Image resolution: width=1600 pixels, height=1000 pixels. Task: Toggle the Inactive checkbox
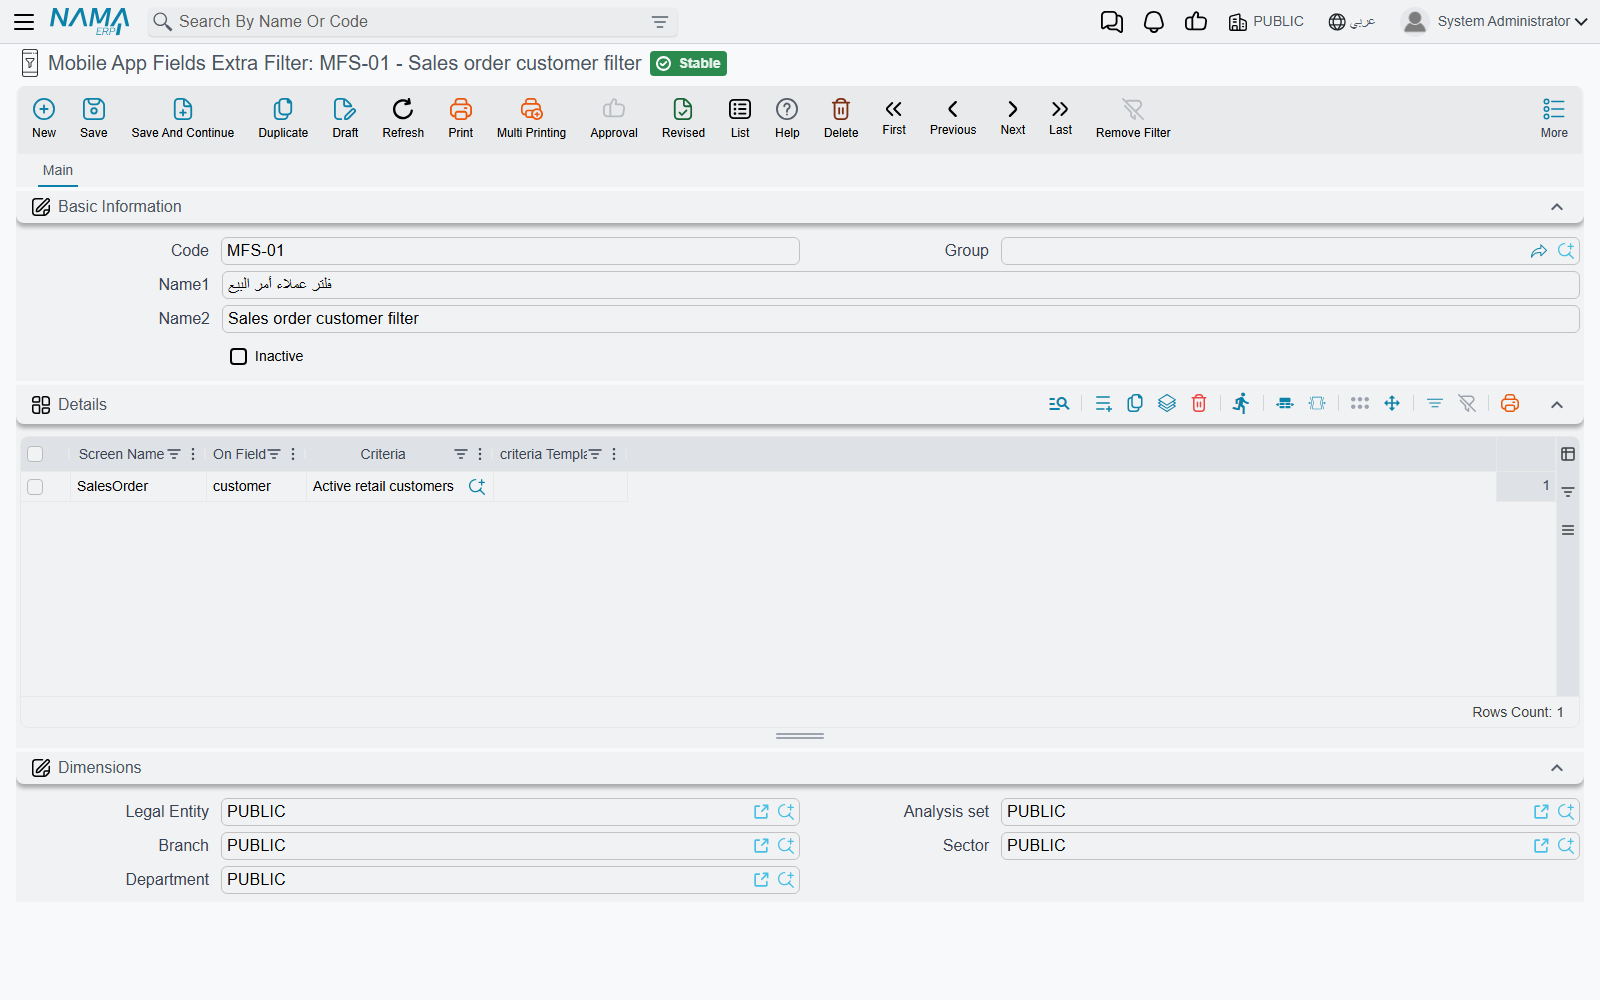click(238, 356)
